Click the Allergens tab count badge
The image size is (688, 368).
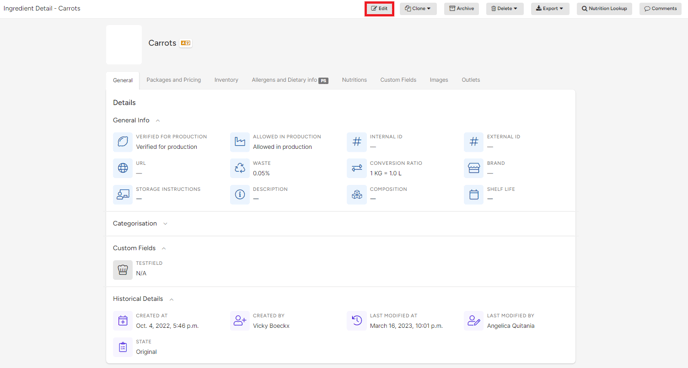click(x=323, y=80)
